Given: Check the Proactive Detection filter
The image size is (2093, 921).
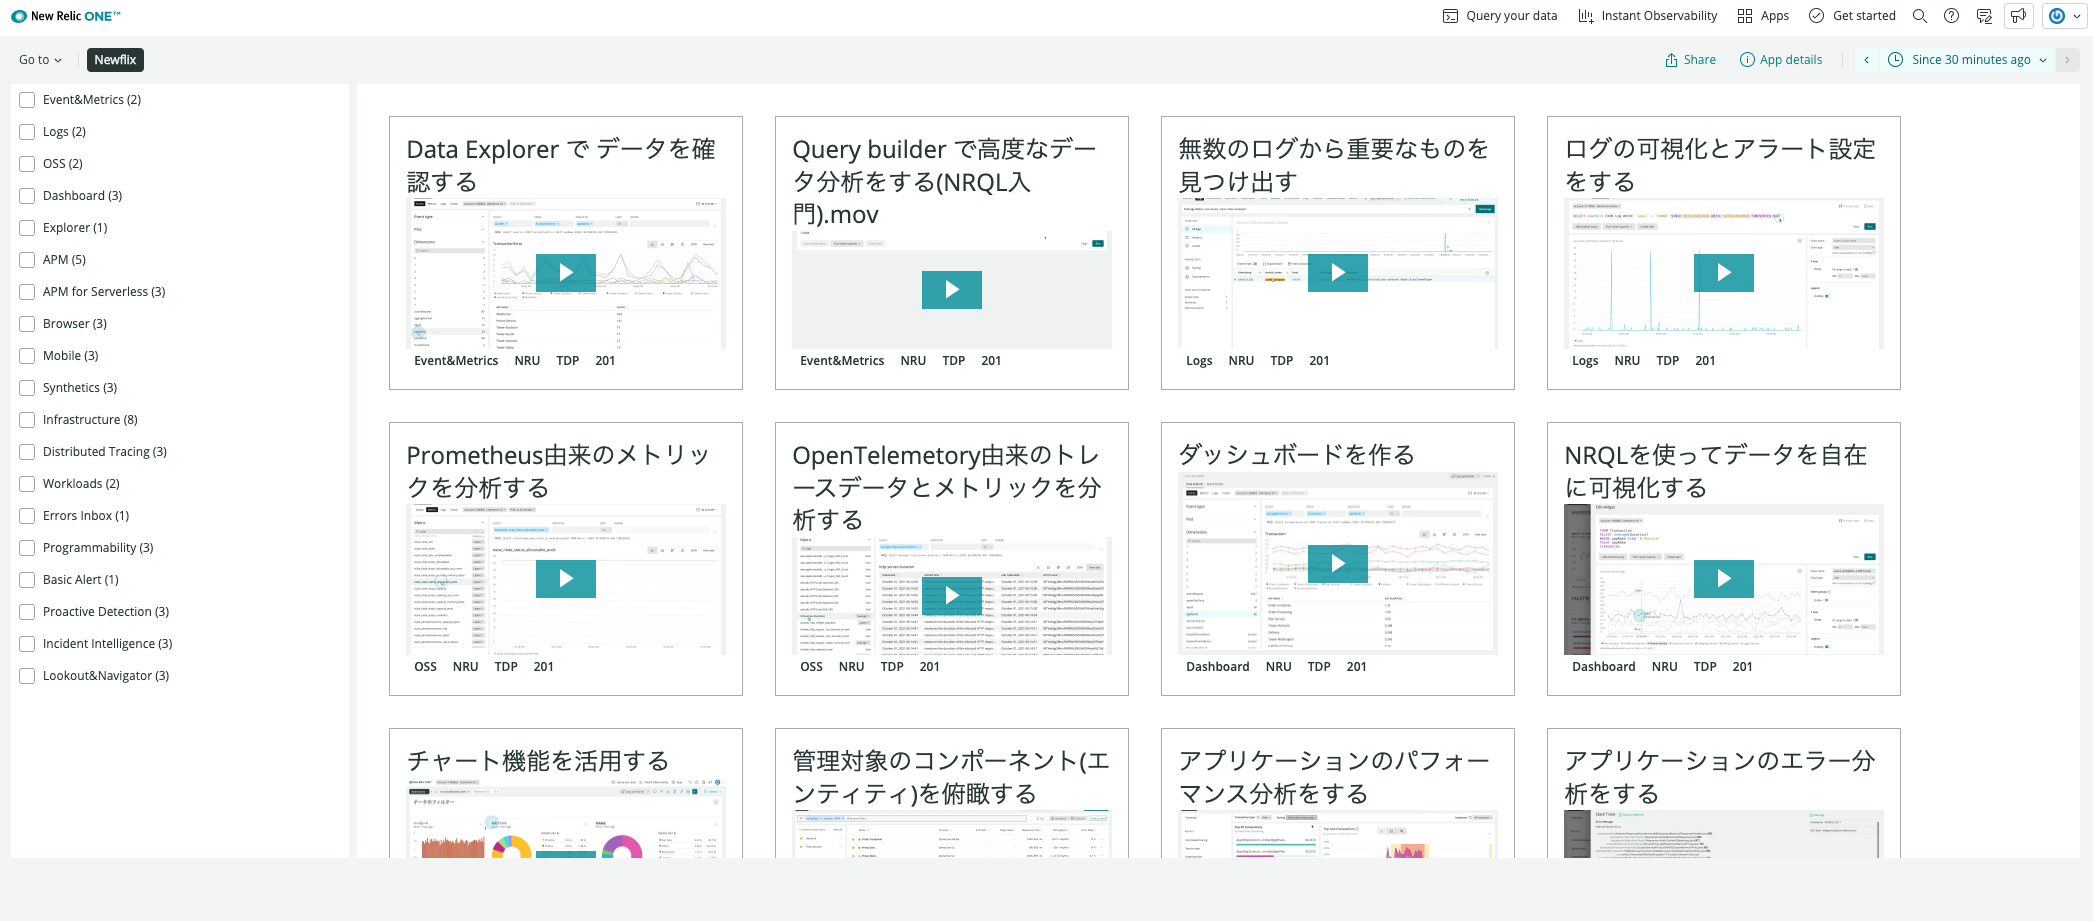Looking at the screenshot, I should [x=27, y=612].
